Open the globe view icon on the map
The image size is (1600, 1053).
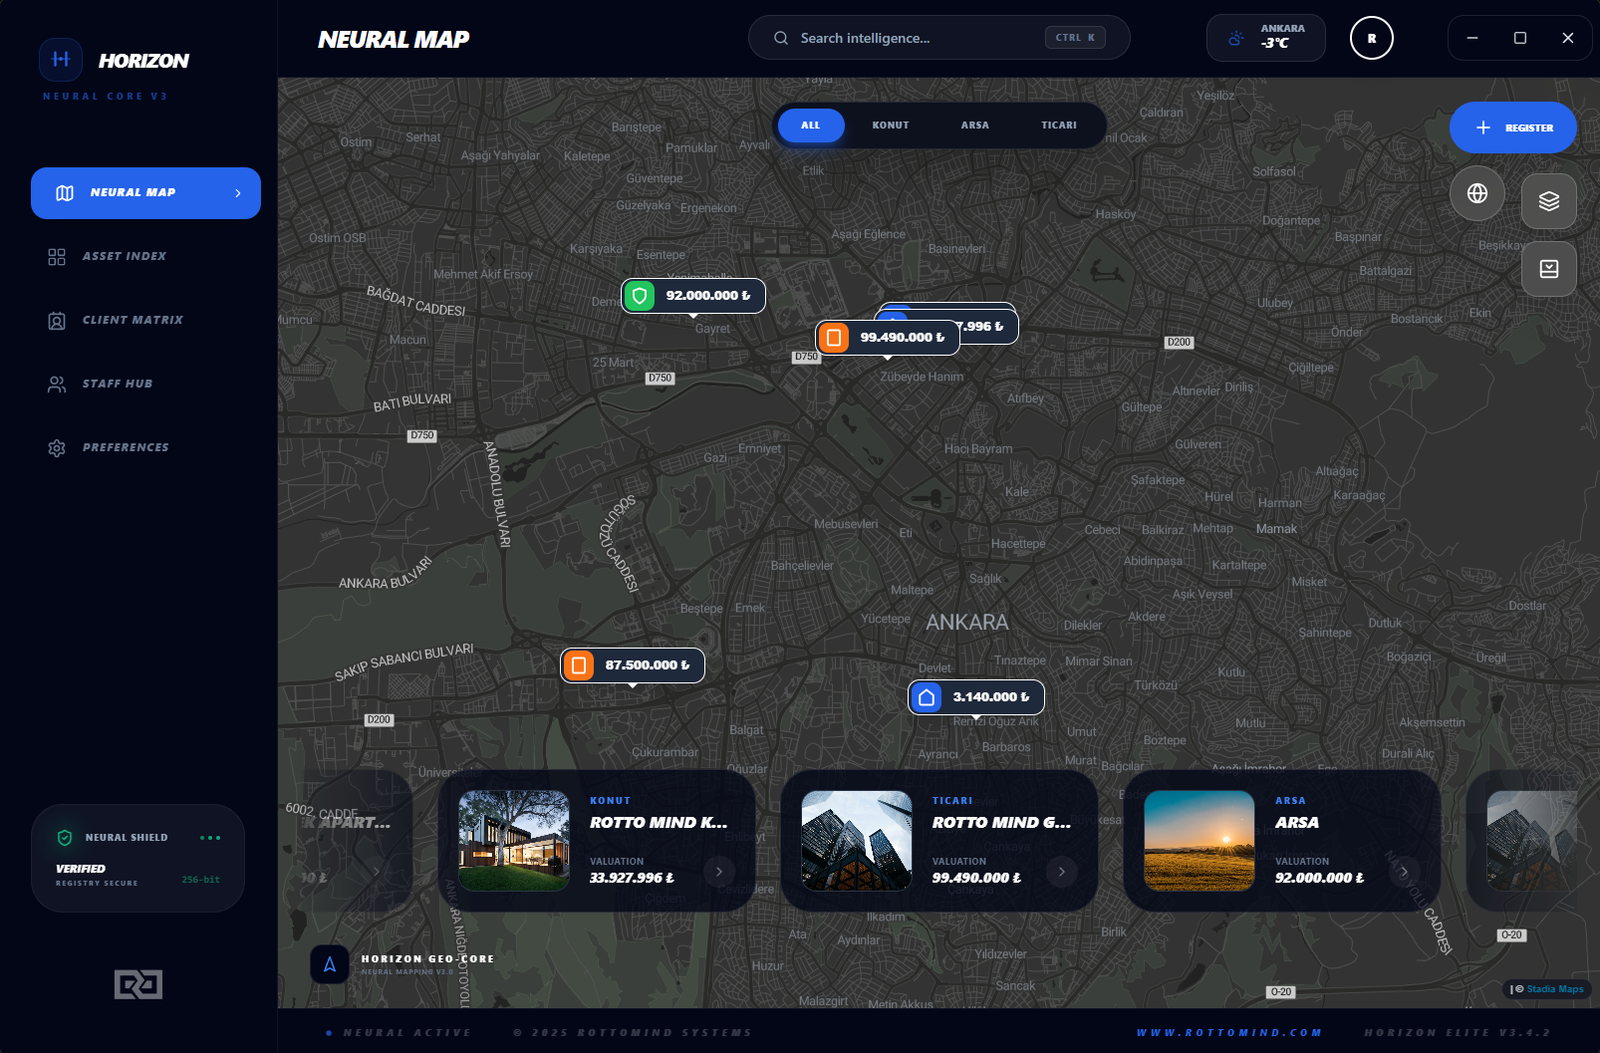click(1477, 193)
